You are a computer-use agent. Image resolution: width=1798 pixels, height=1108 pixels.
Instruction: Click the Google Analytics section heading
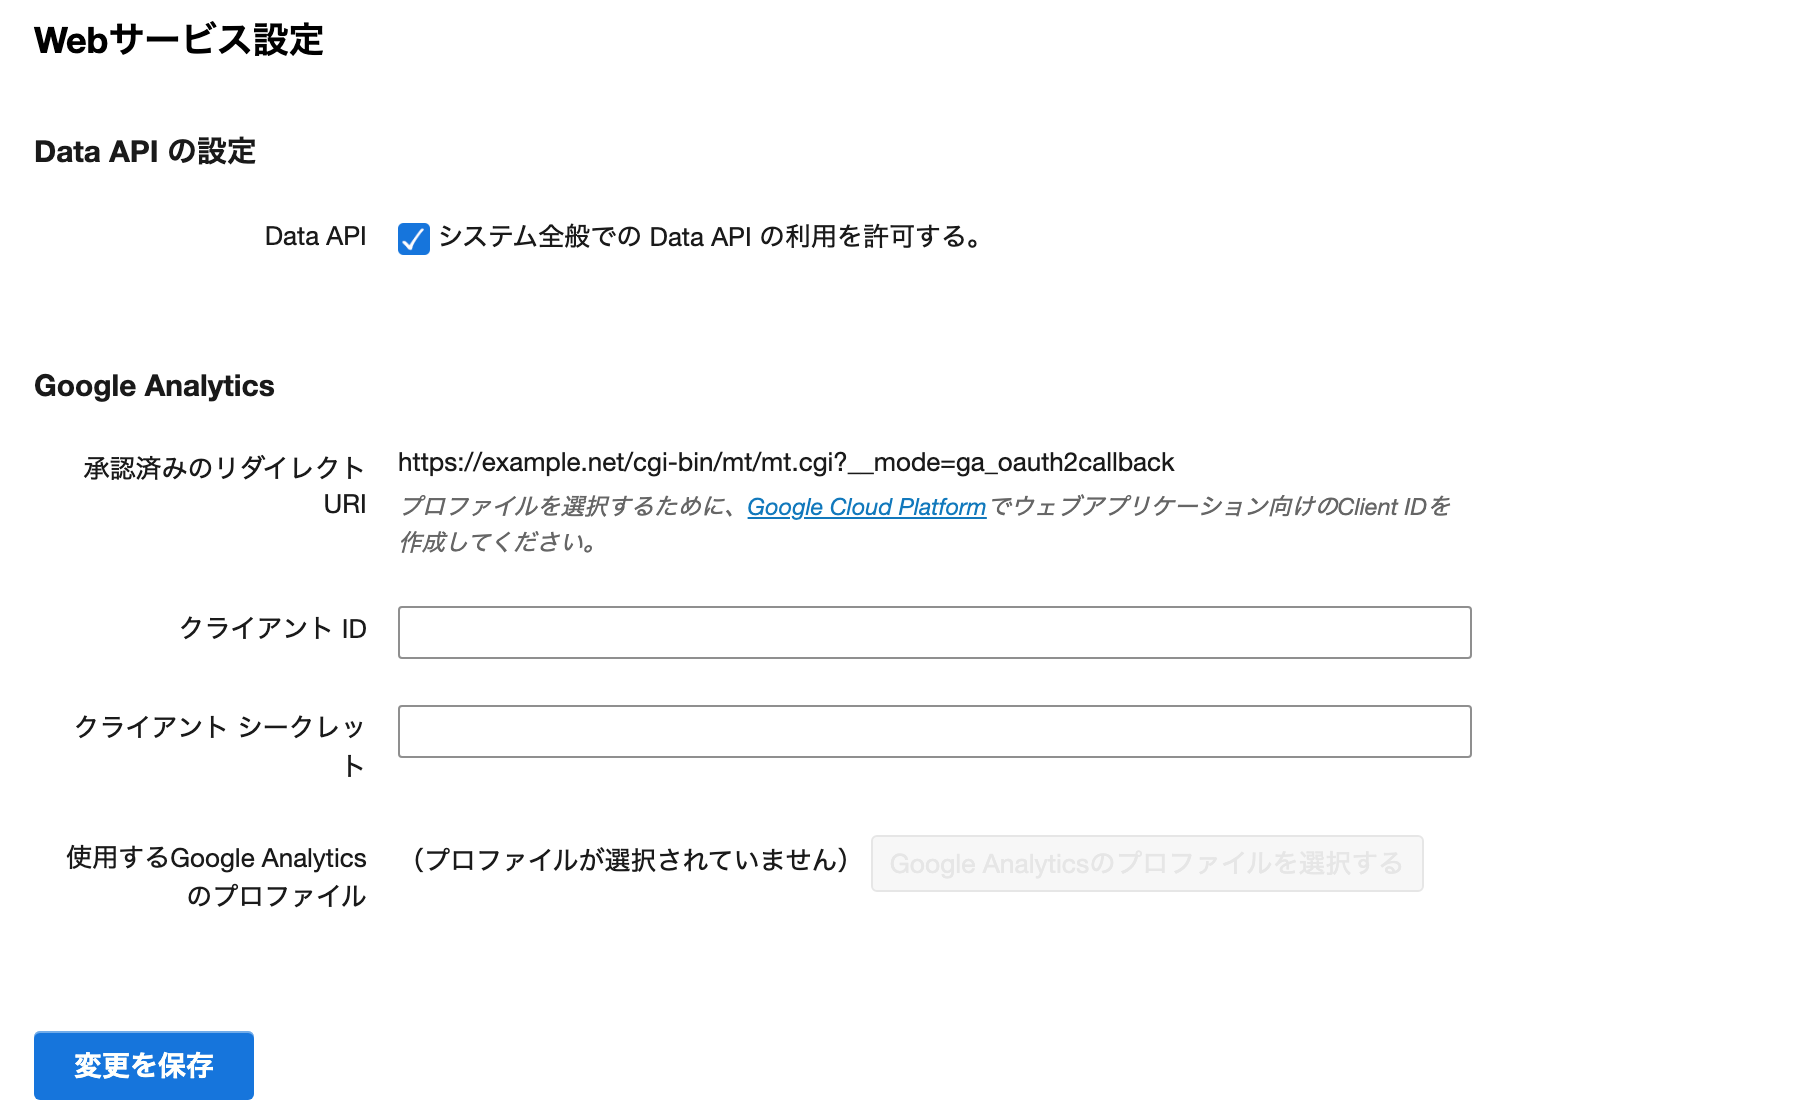pos(154,386)
